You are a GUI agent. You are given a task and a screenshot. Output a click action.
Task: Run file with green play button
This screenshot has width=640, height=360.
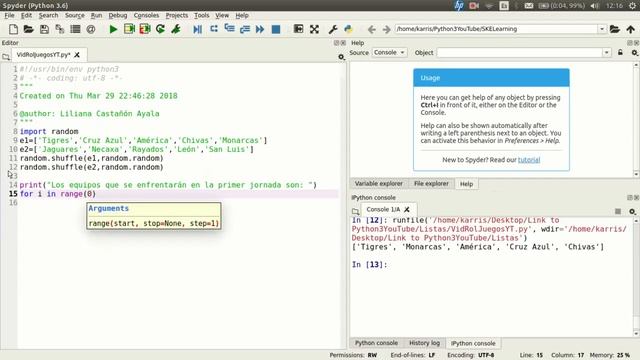(x=113, y=29)
